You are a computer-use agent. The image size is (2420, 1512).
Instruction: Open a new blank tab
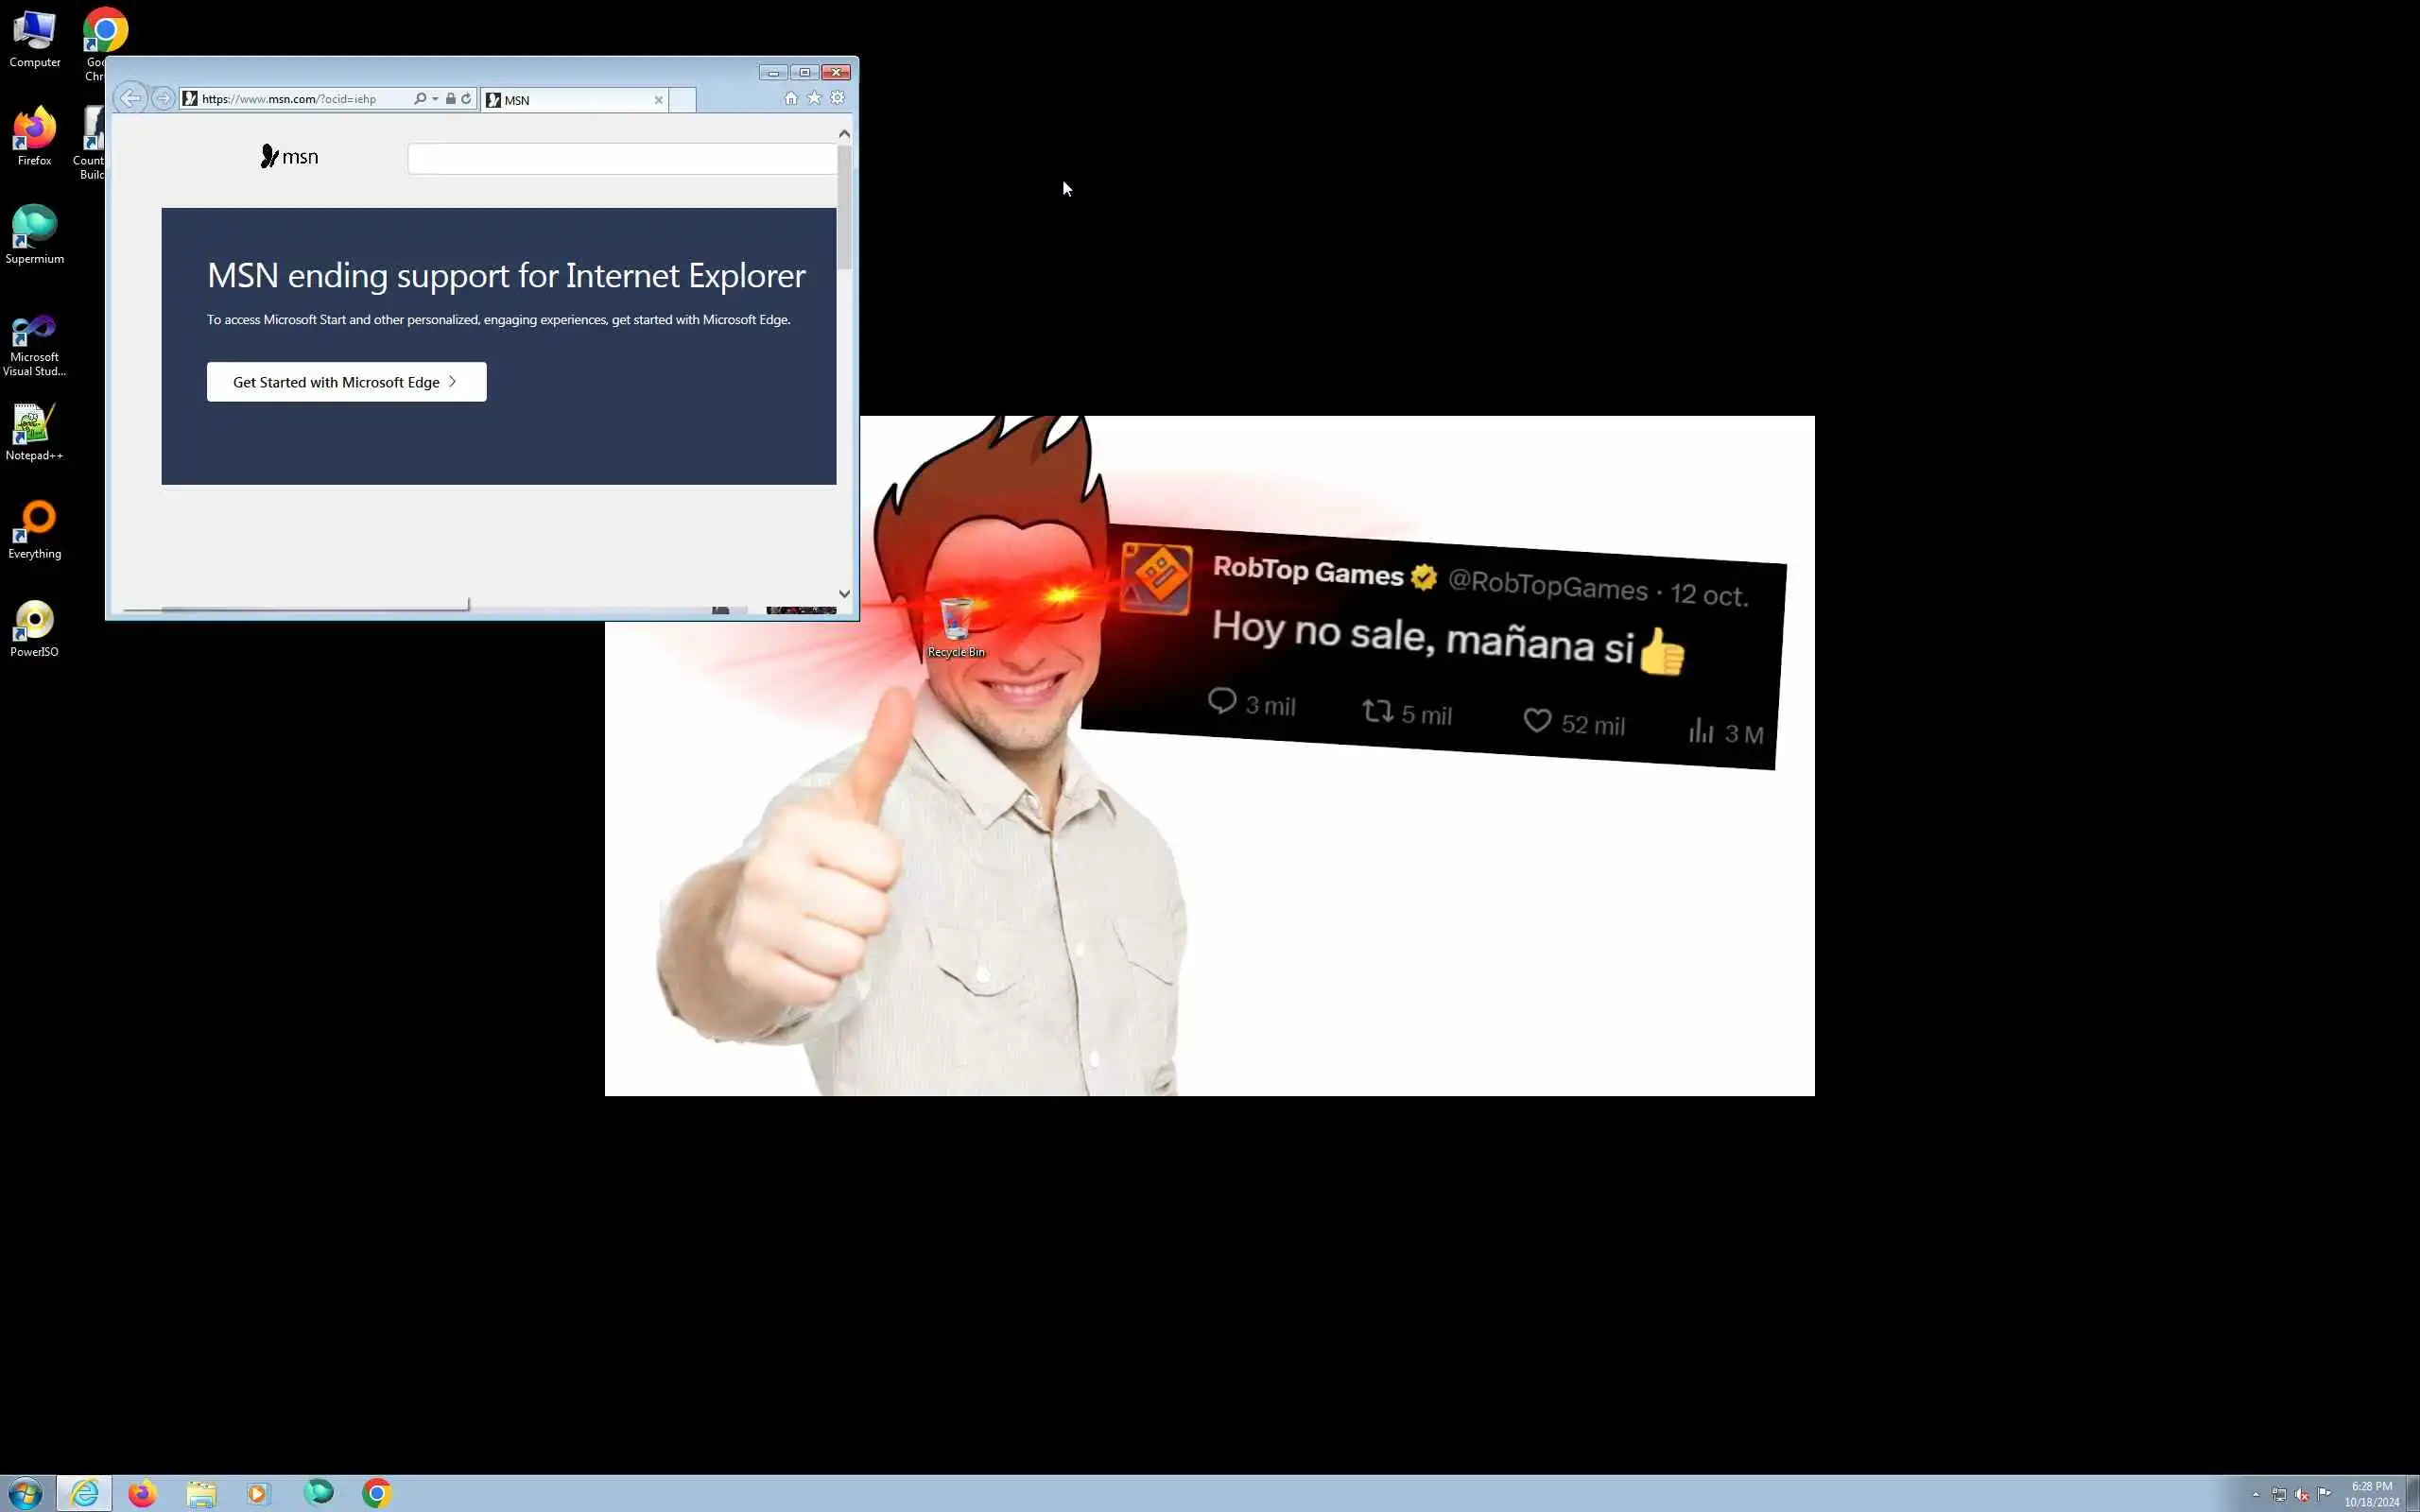point(682,100)
